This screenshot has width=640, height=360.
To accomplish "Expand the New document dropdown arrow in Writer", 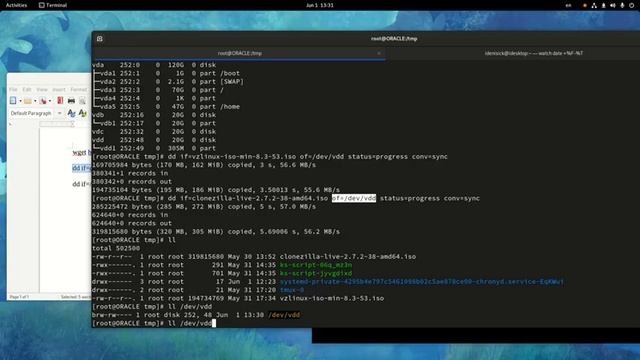I will [20, 101].
